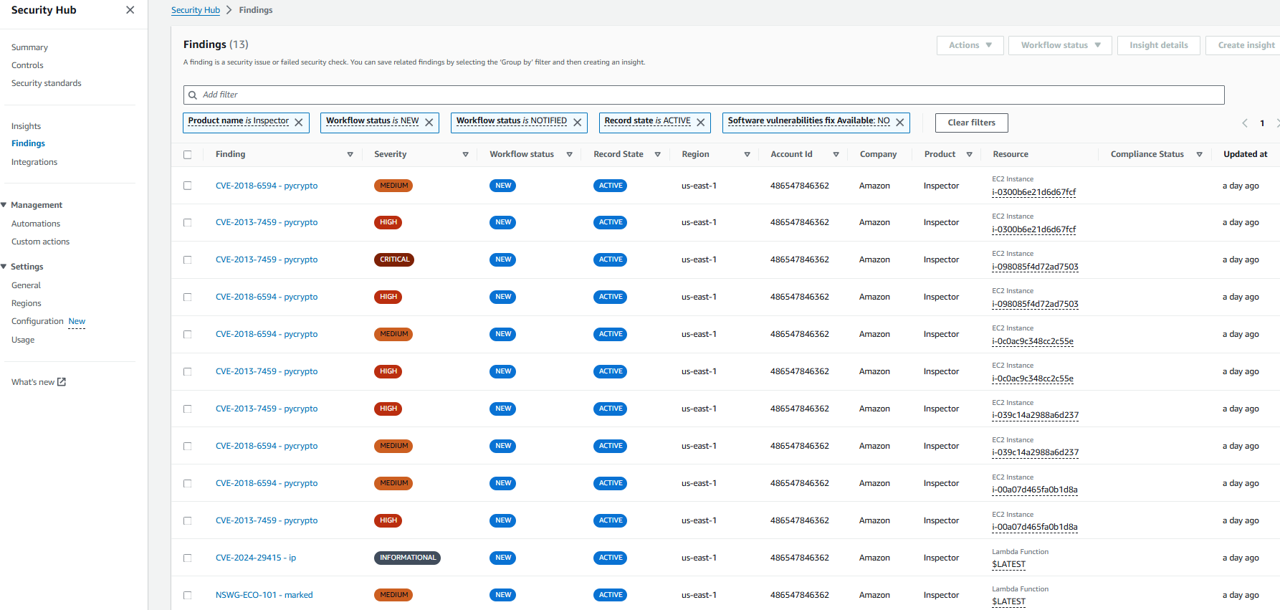
Task: Check the checkbox for NSWG-ECO-101 - marked
Action: pyautogui.click(x=187, y=595)
